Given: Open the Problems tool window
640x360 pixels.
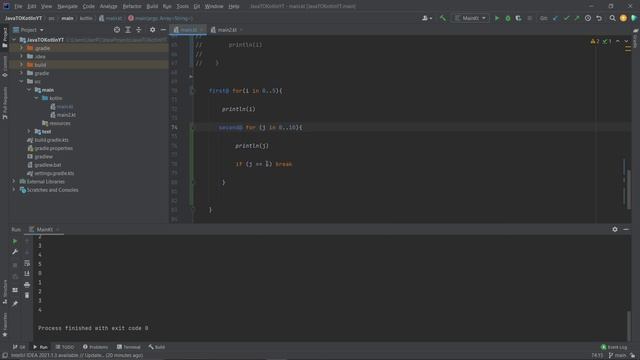Looking at the screenshot, I should (96, 347).
